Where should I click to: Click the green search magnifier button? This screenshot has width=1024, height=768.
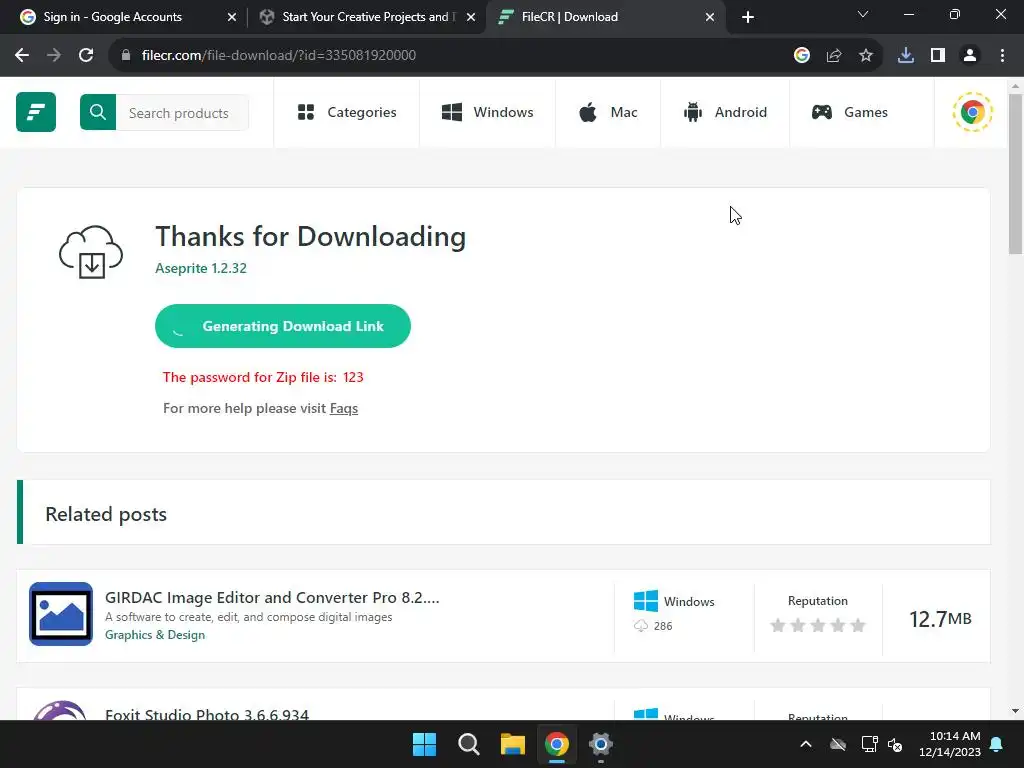pyautogui.click(x=98, y=112)
